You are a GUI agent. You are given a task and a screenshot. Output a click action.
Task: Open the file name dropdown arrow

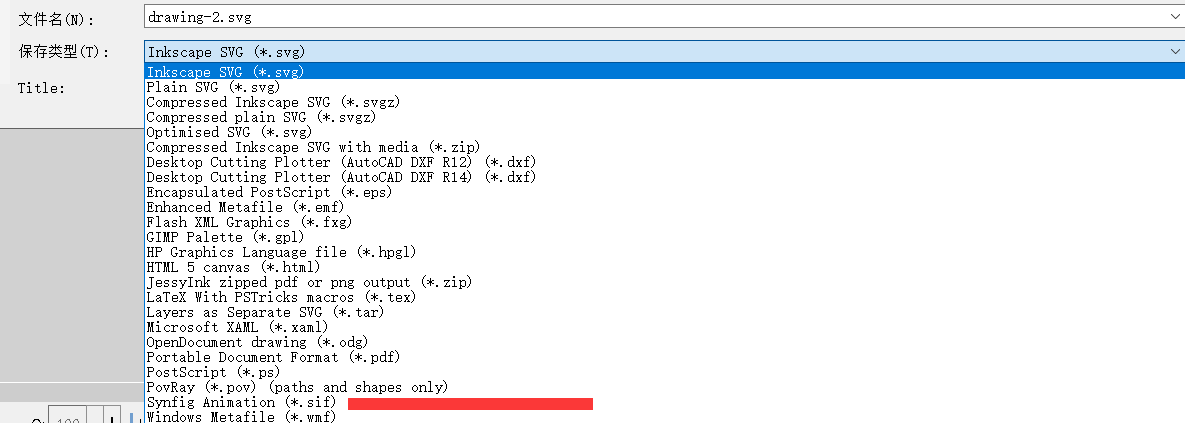(1173, 16)
